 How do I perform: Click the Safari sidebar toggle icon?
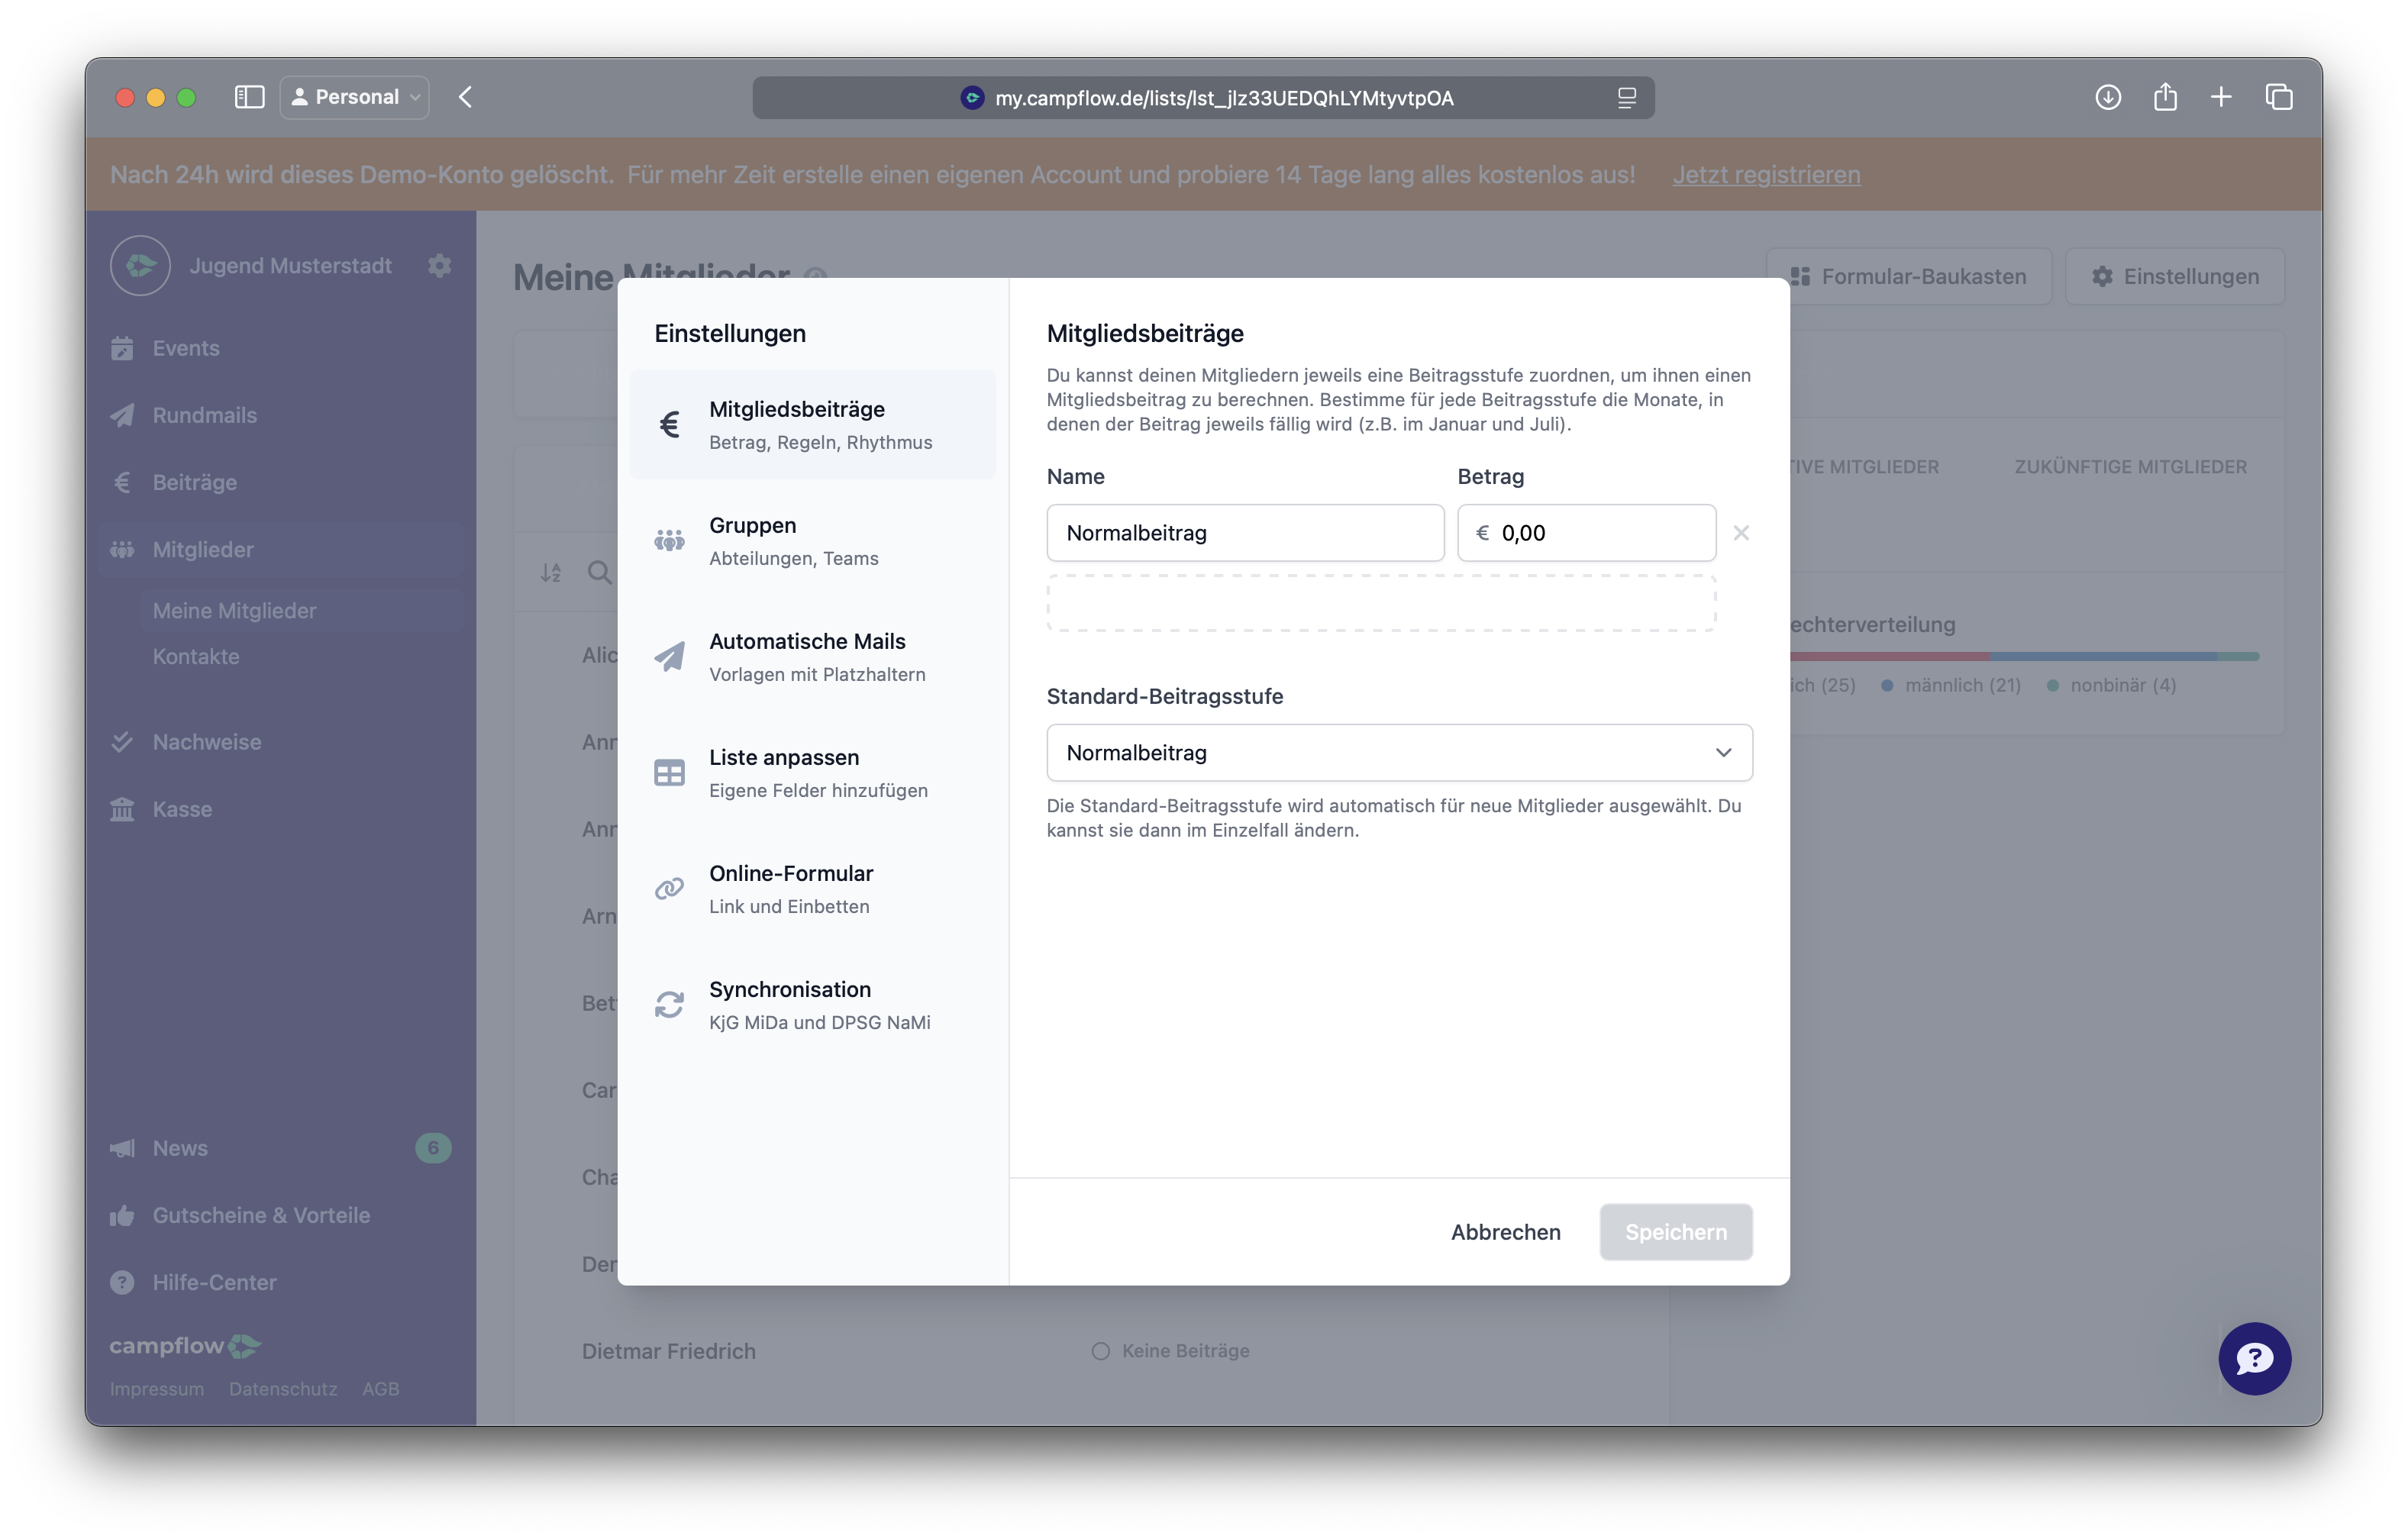[249, 97]
